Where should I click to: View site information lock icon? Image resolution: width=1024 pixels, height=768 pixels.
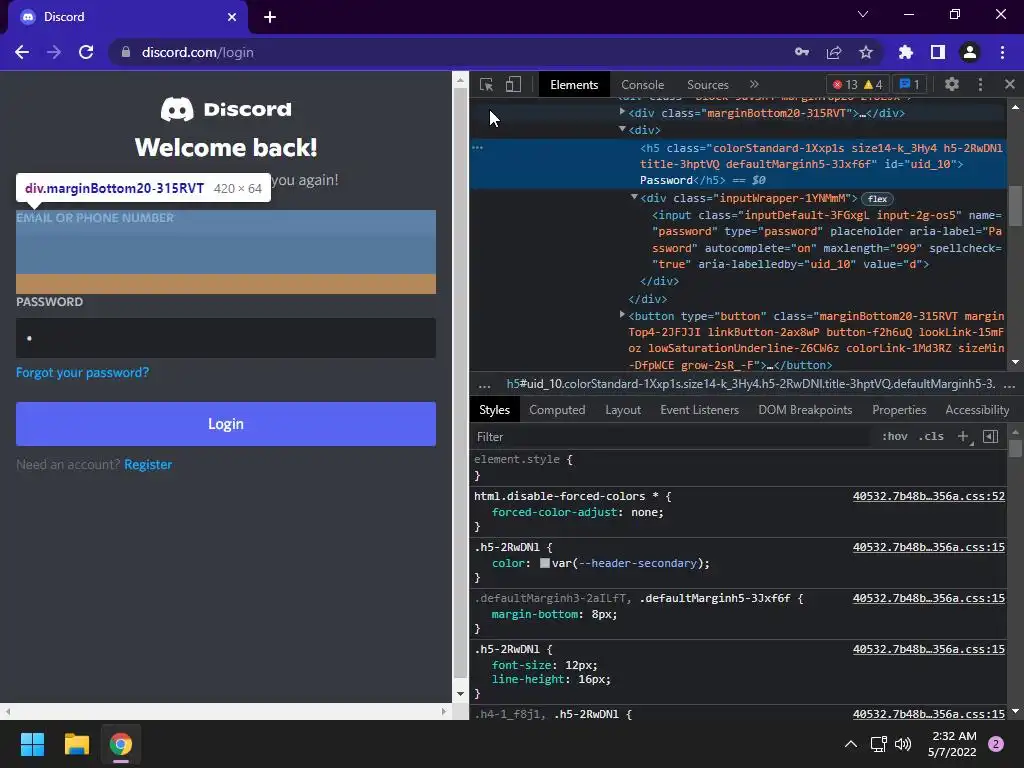pyautogui.click(x=126, y=52)
